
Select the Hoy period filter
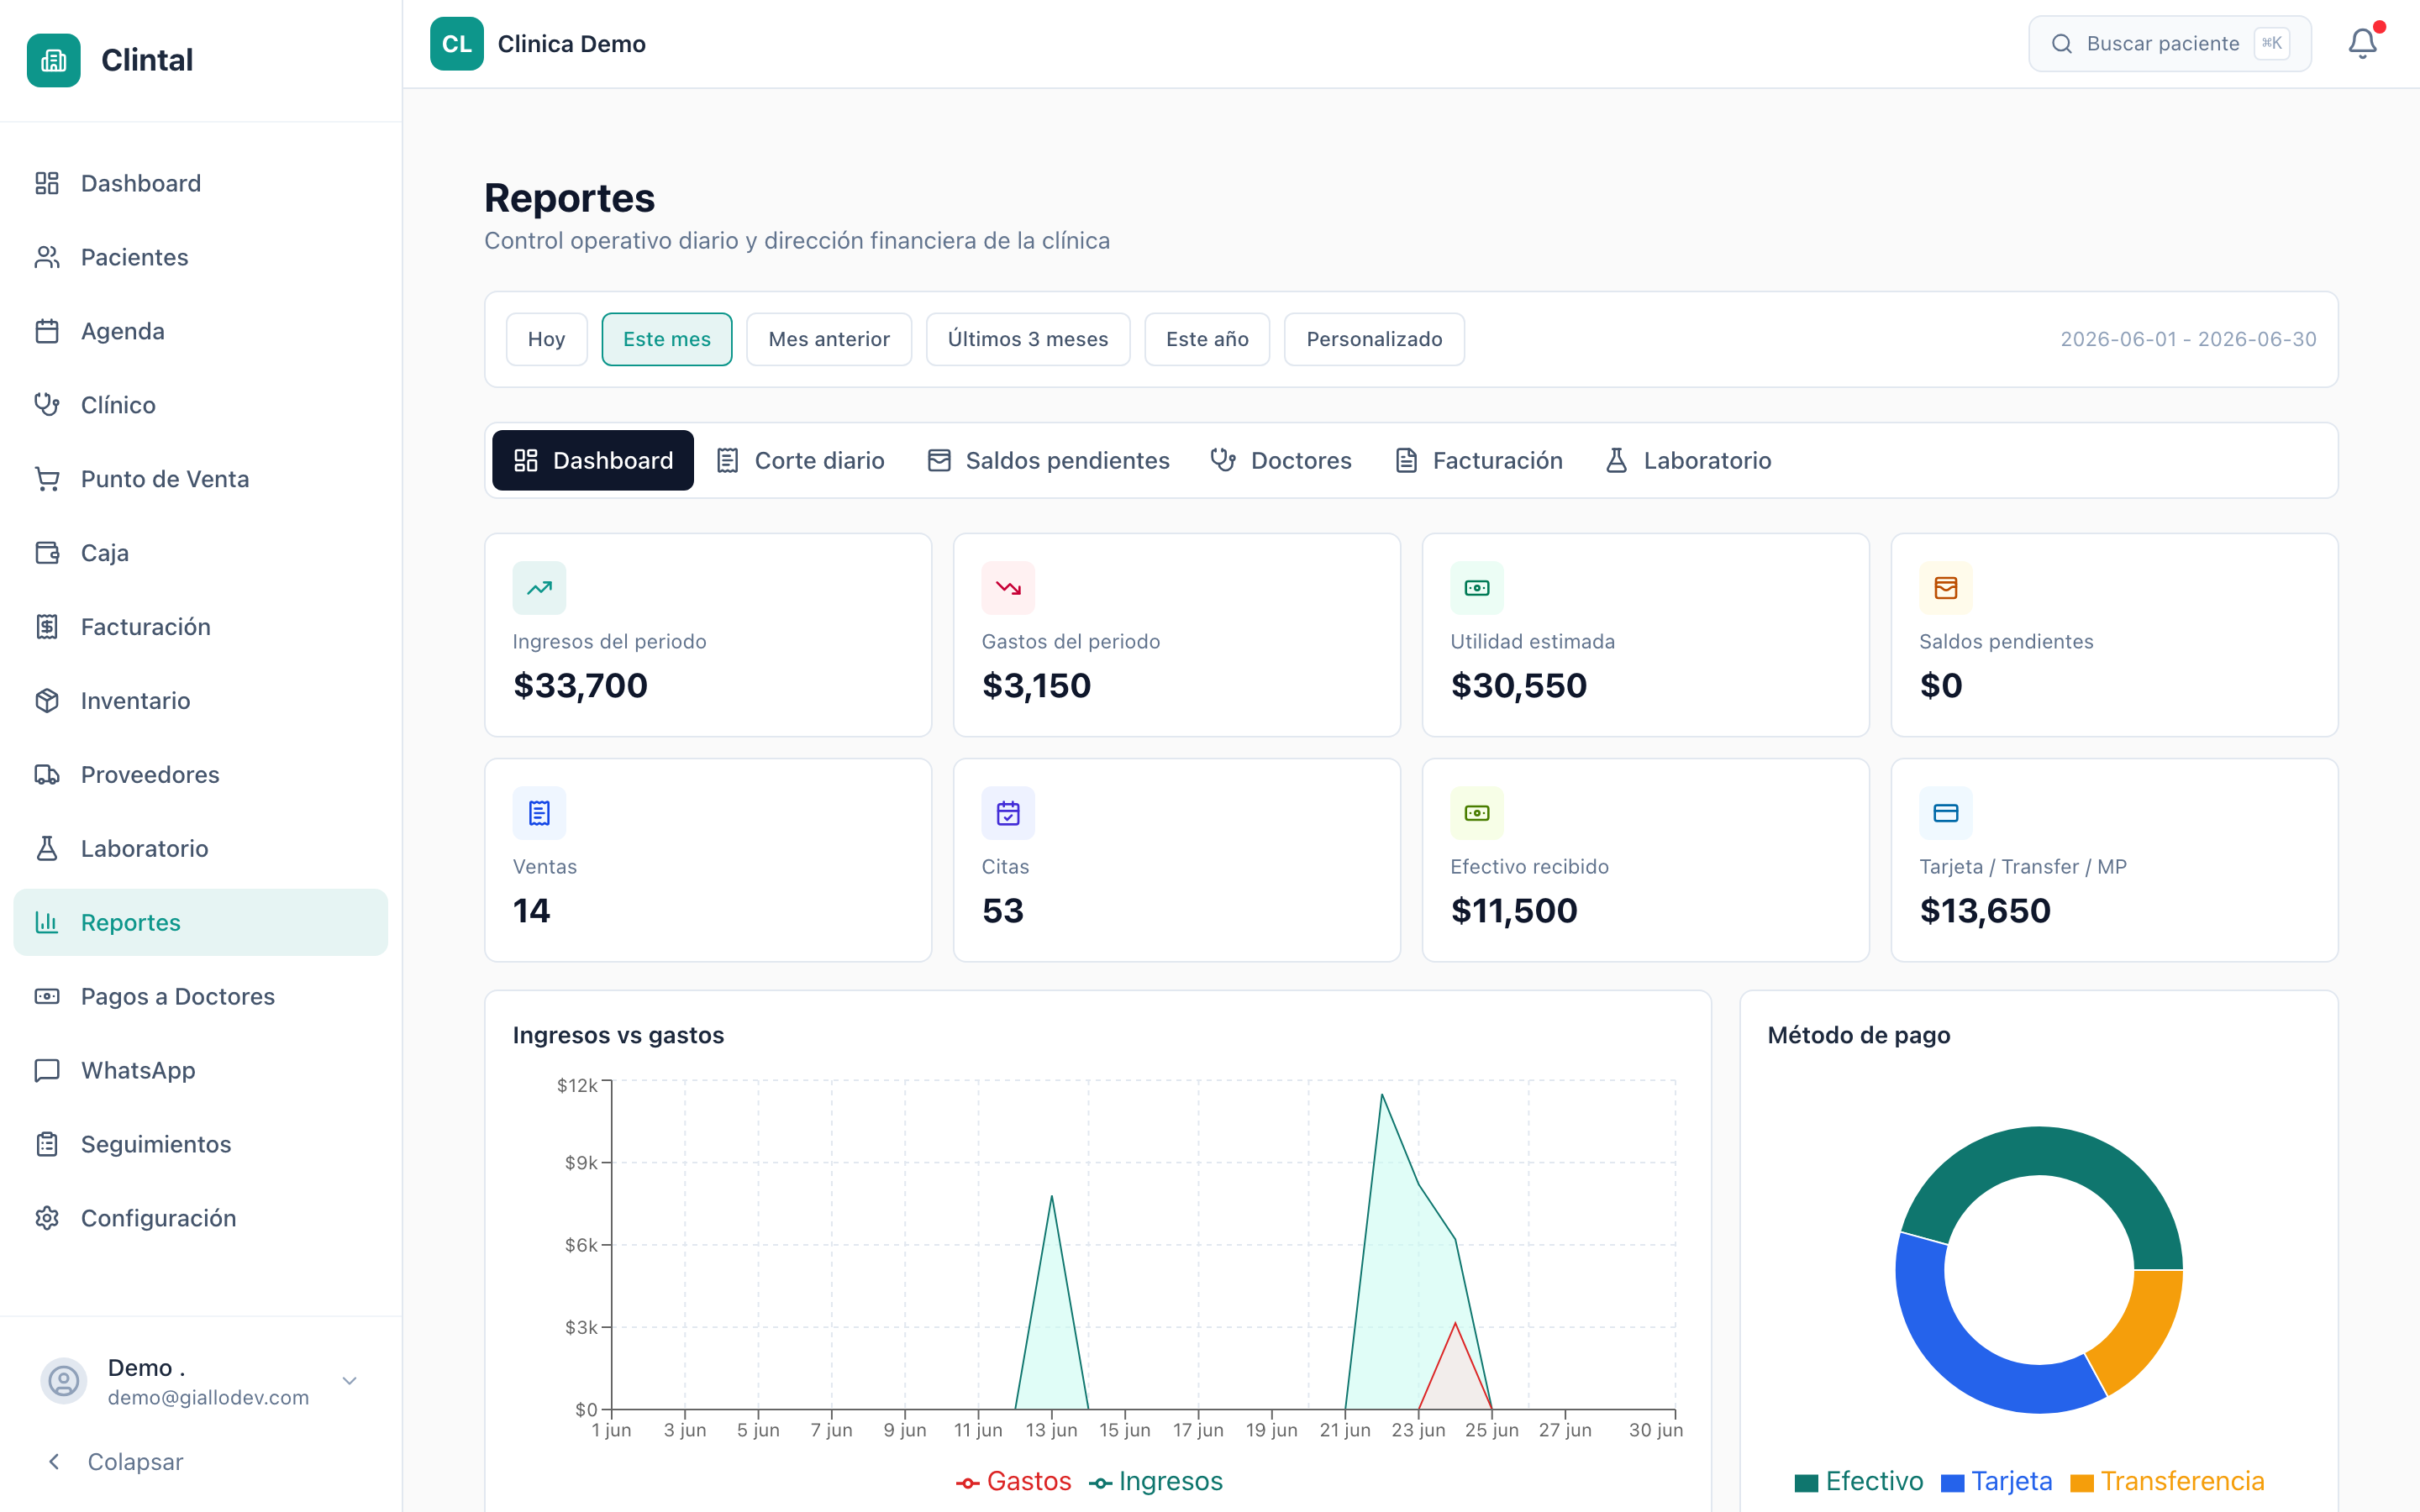[x=546, y=339]
